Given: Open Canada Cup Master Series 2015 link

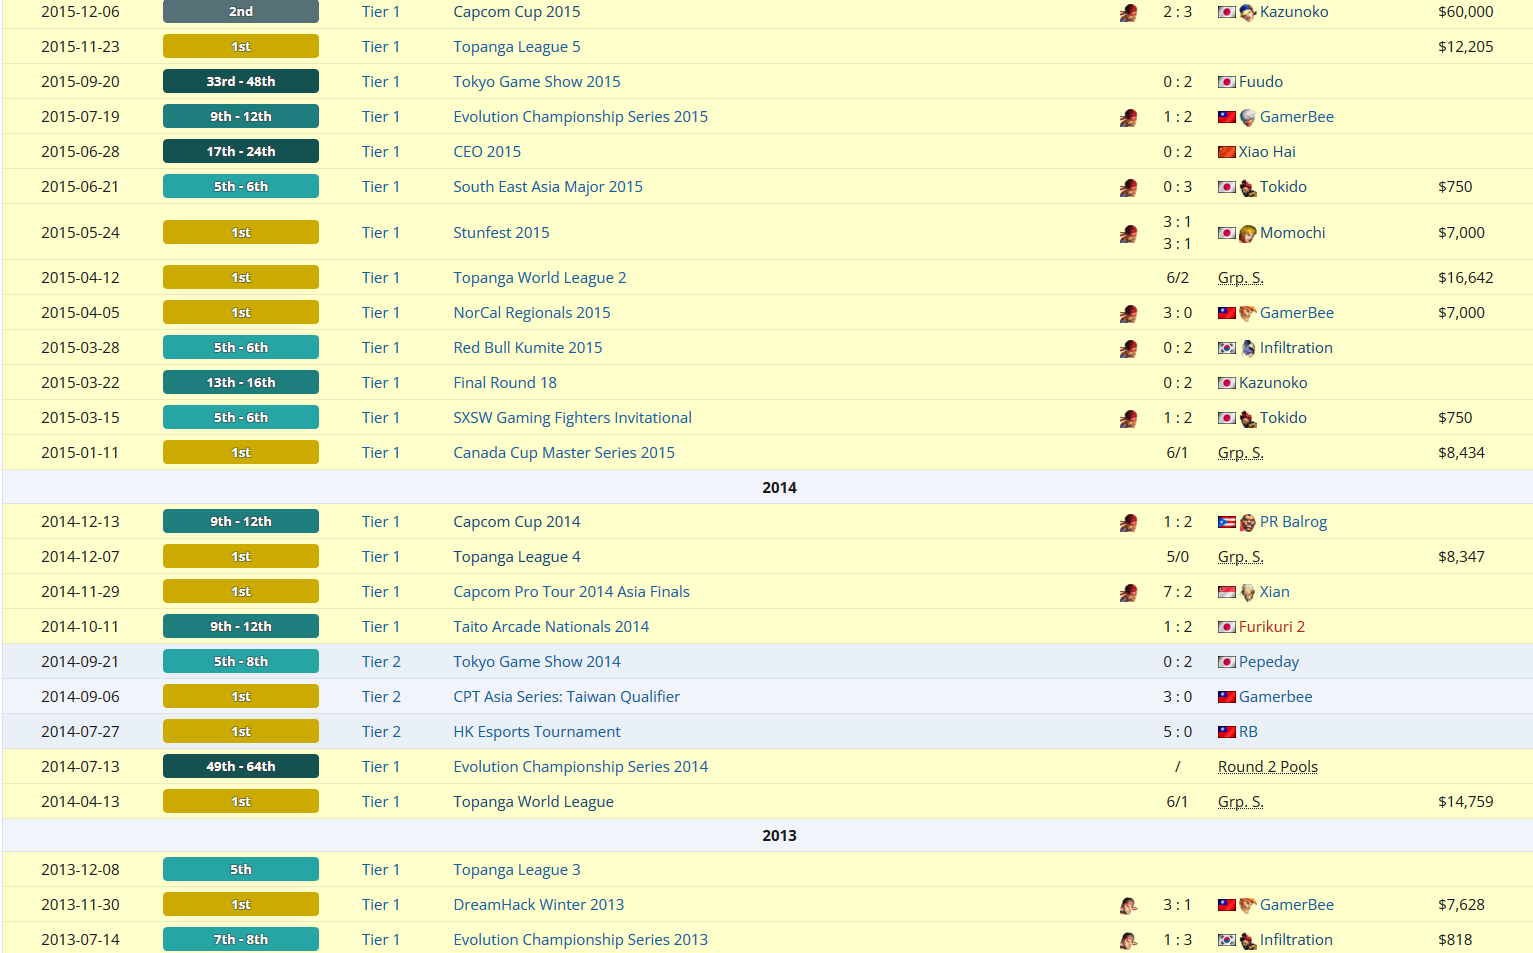Looking at the screenshot, I should pos(564,453).
